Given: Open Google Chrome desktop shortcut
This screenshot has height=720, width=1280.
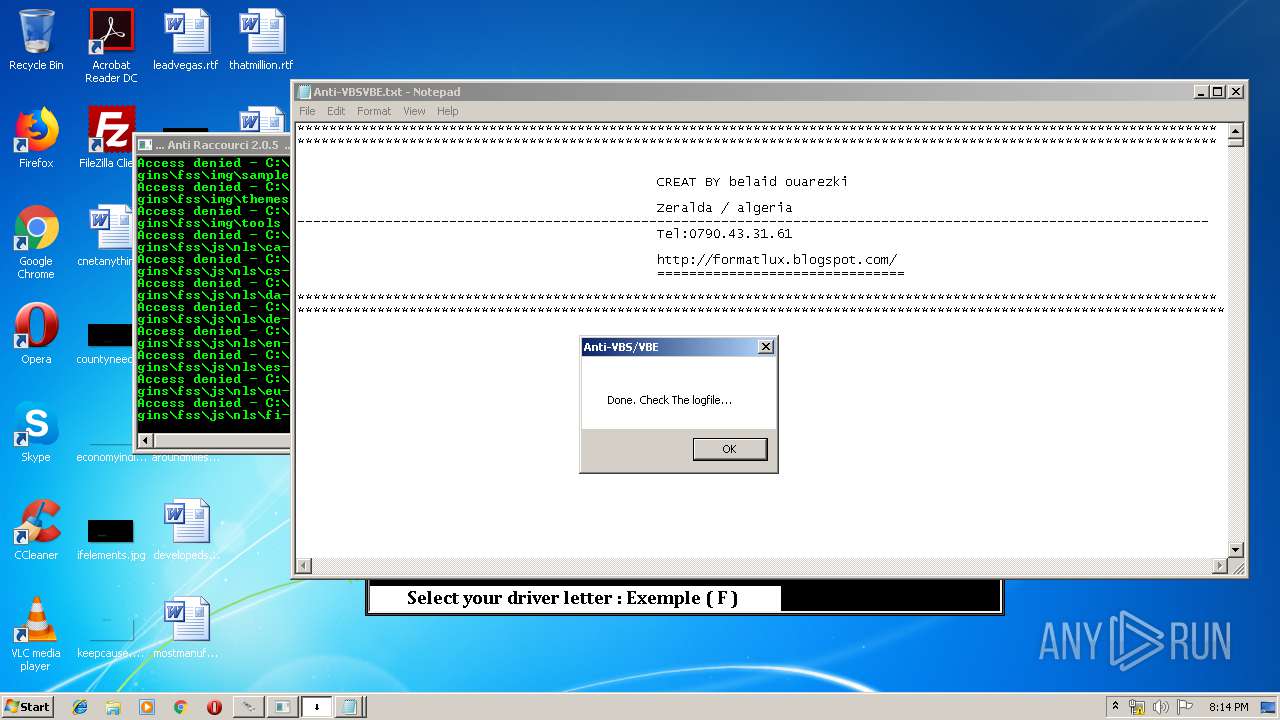Looking at the screenshot, I should tap(36, 243).
